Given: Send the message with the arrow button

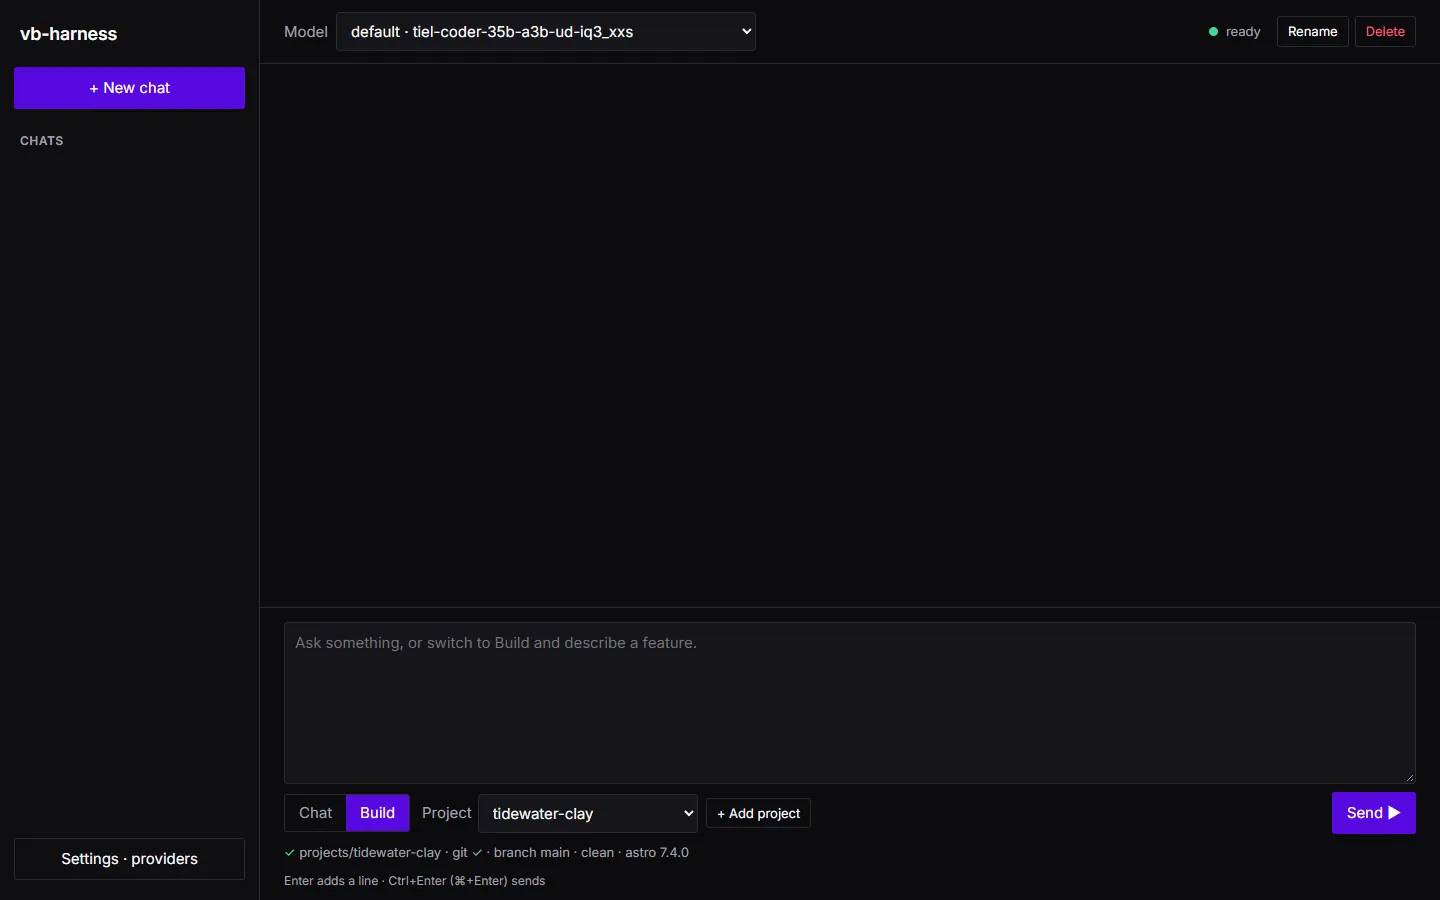Looking at the screenshot, I should tap(1373, 813).
